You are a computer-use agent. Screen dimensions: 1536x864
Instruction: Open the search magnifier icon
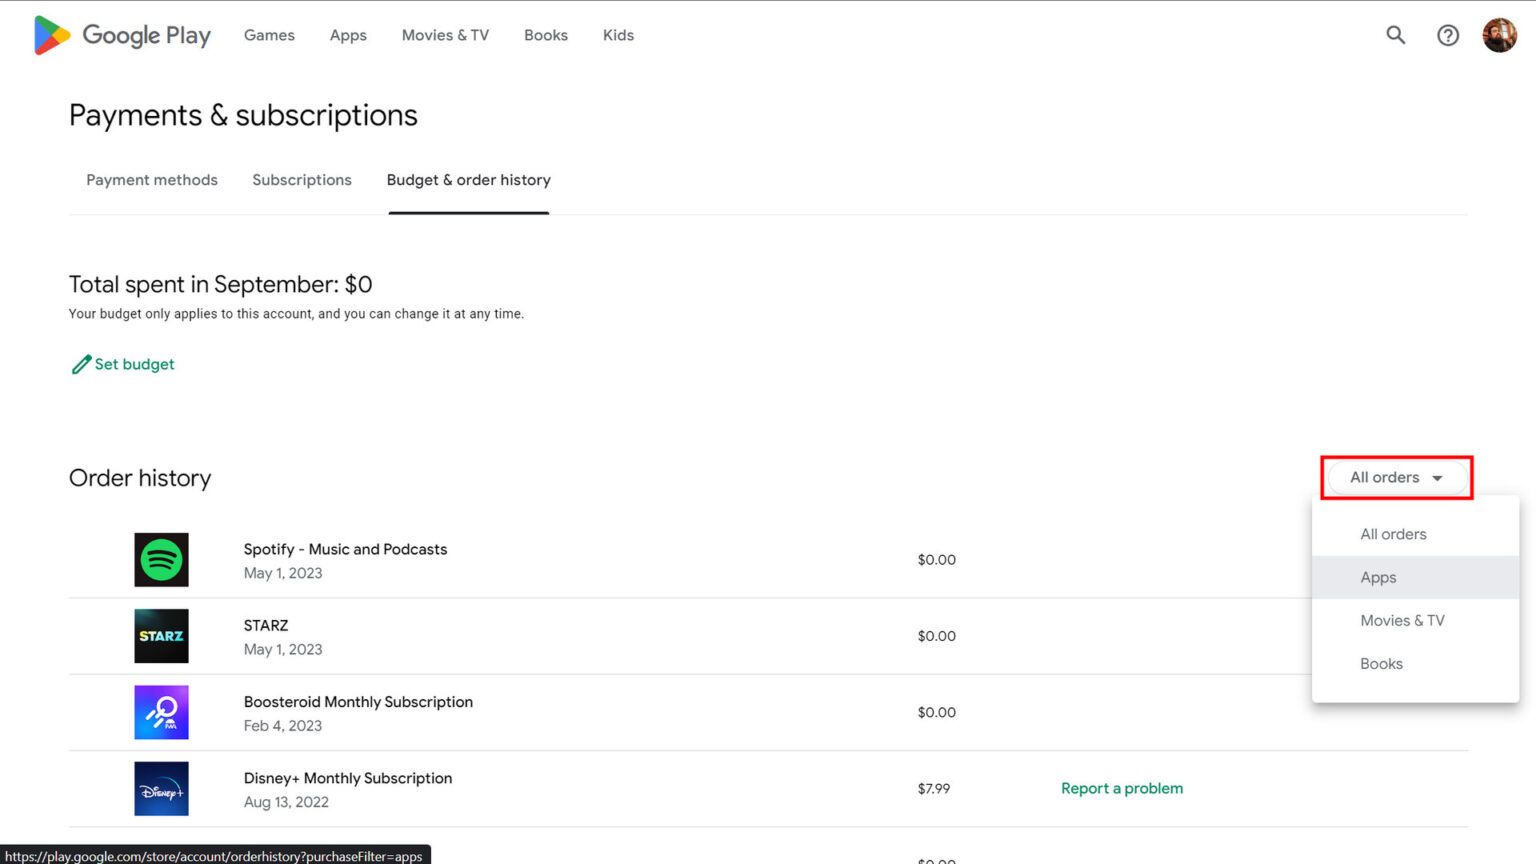[1396, 35]
